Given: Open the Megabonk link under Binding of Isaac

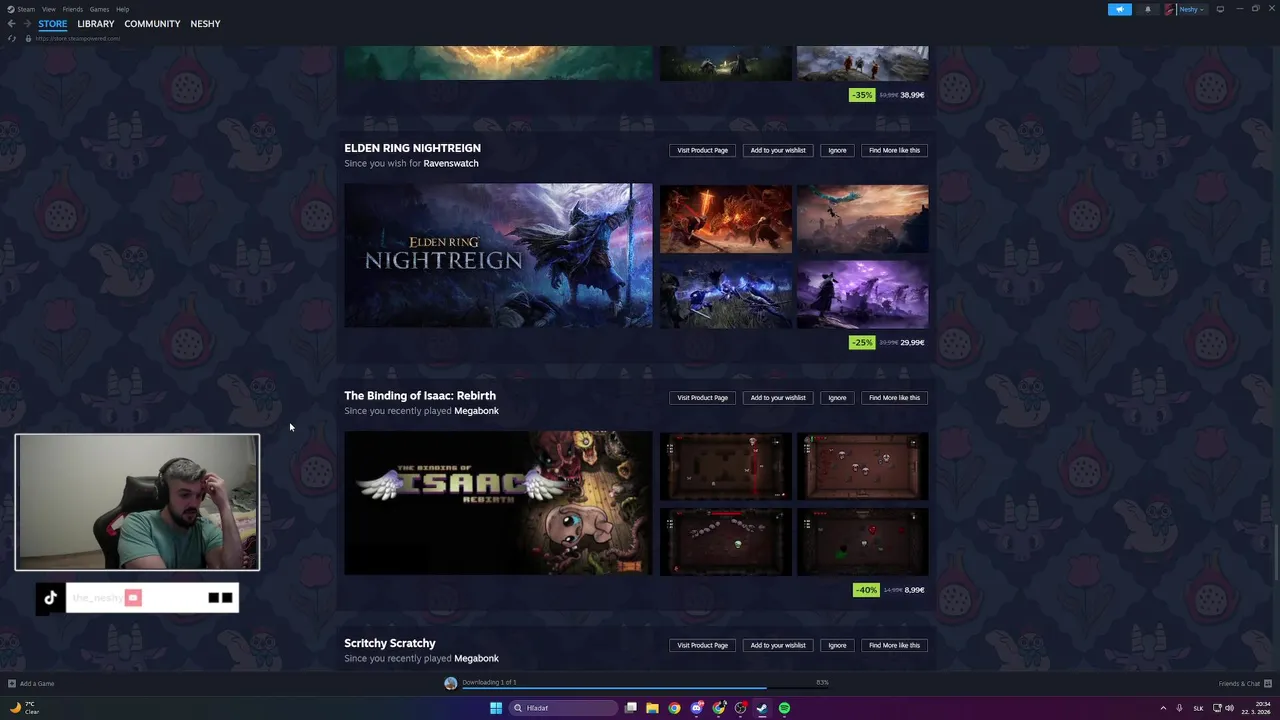Looking at the screenshot, I should click(x=476, y=411).
